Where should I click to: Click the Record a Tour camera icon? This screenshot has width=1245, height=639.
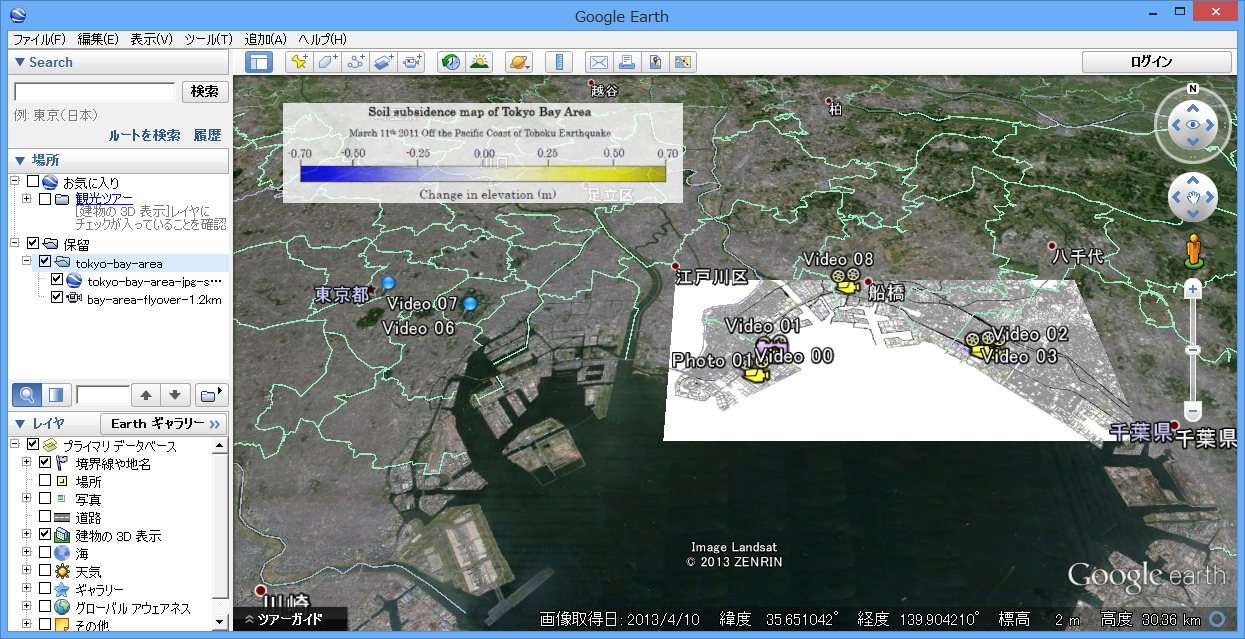[412, 62]
